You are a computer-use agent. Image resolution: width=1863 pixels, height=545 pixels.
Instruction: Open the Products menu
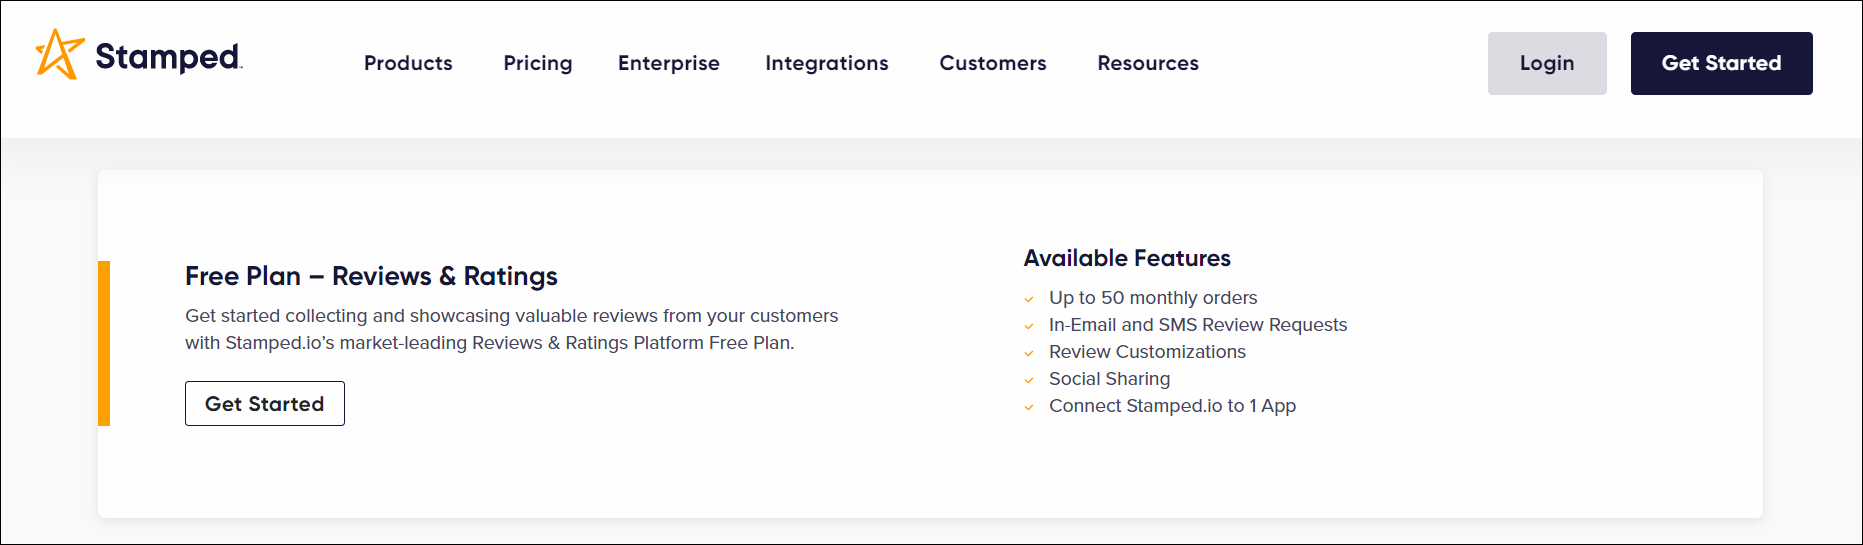click(x=408, y=63)
